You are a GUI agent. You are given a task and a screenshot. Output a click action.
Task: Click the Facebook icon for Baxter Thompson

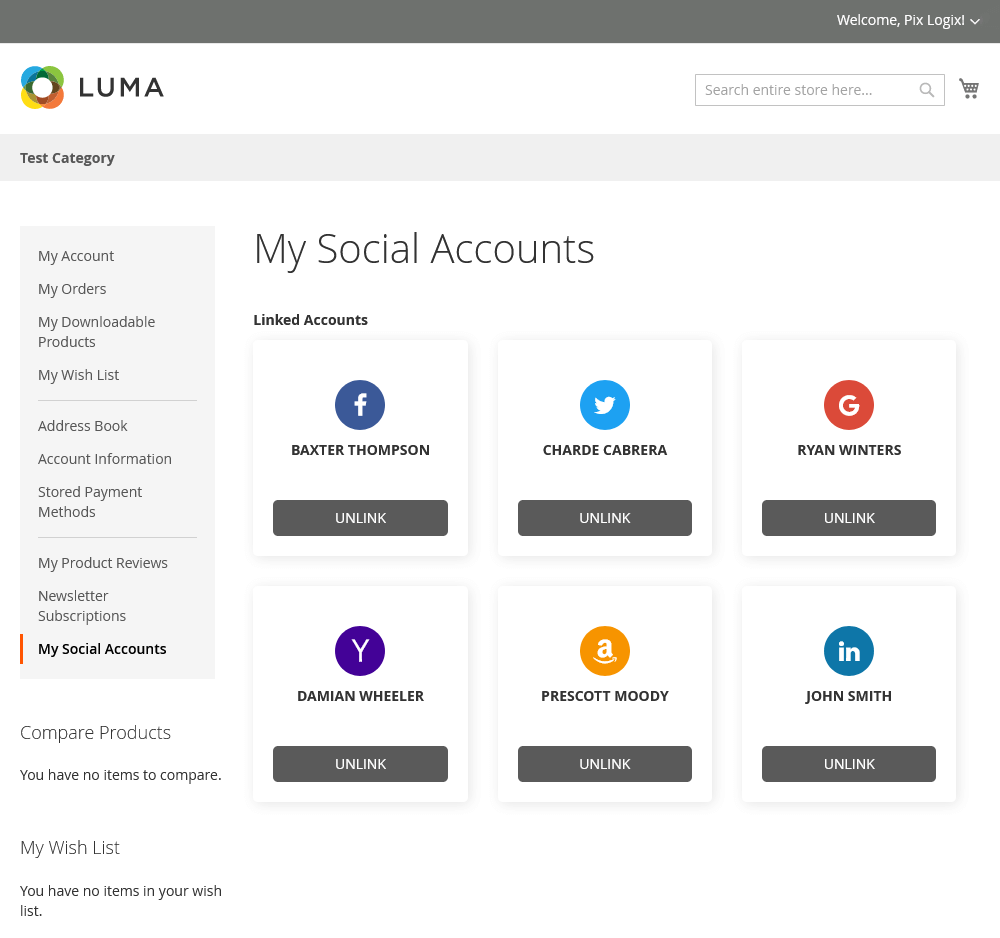[x=360, y=405]
